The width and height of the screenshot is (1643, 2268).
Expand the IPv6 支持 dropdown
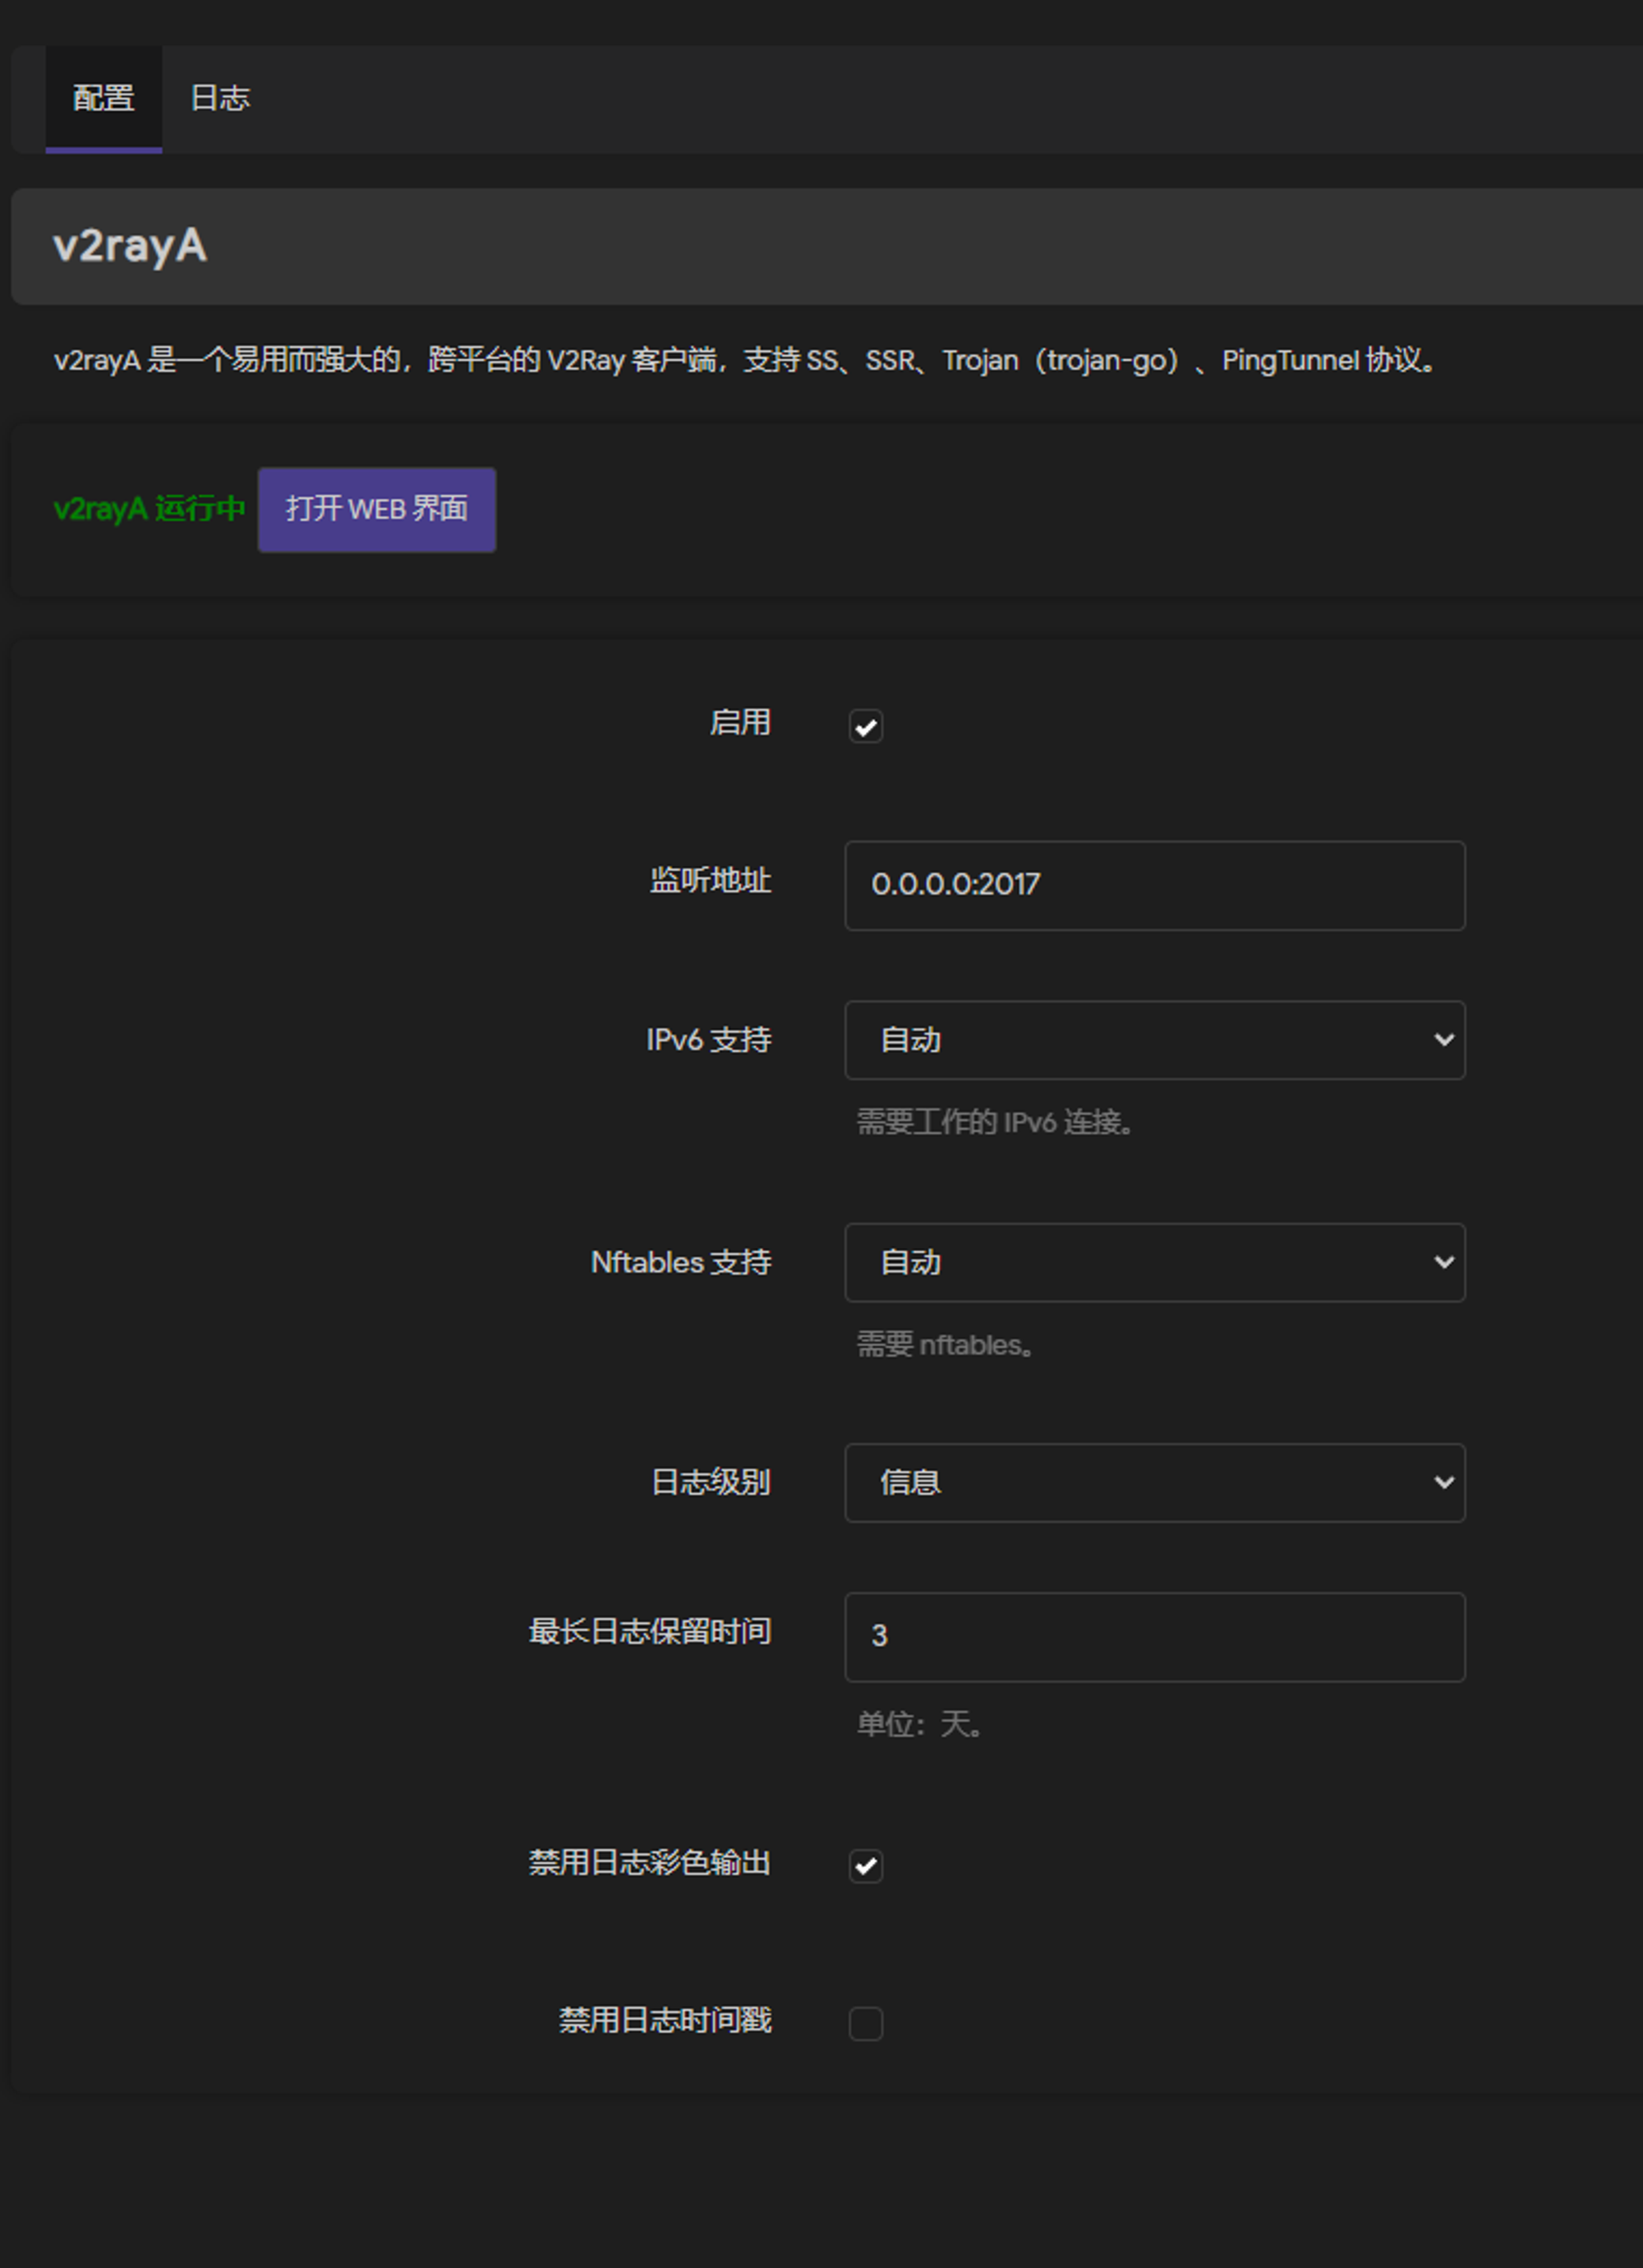[x=1153, y=1040]
